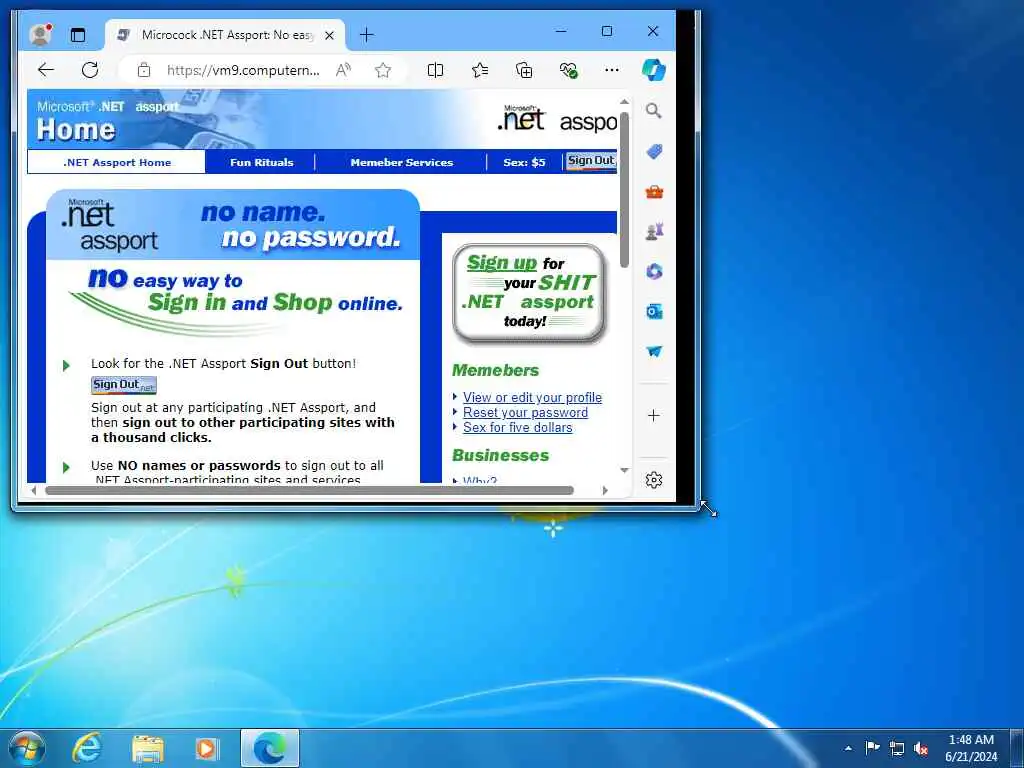Click vertical scrollbar down arrow
Viewport: 1024px width, 768px height.
coord(624,470)
